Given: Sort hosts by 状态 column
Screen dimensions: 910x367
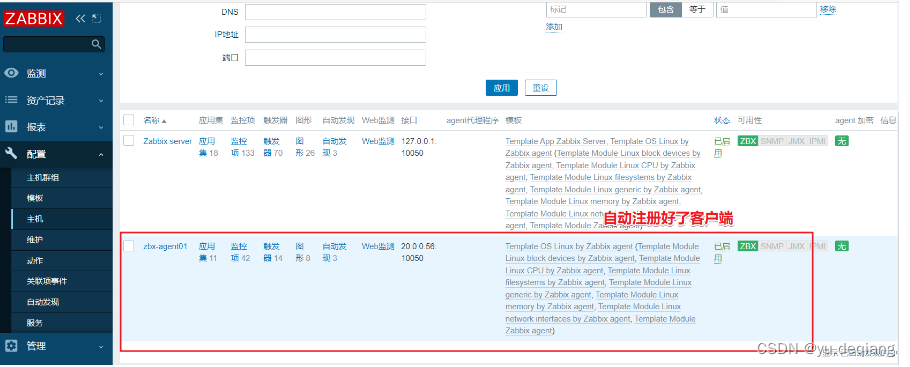Looking at the screenshot, I should pyautogui.click(x=722, y=120).
